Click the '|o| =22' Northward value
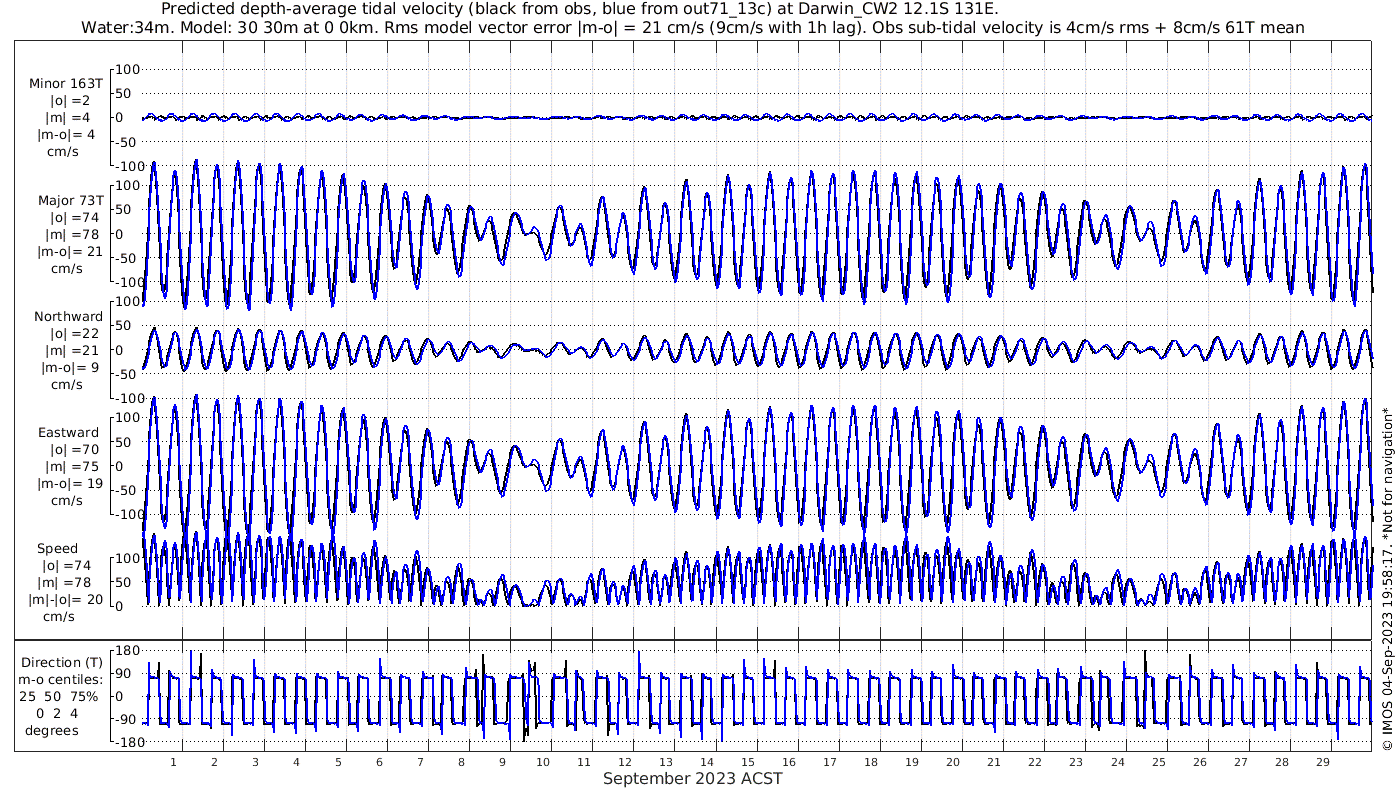 [75, 333]
